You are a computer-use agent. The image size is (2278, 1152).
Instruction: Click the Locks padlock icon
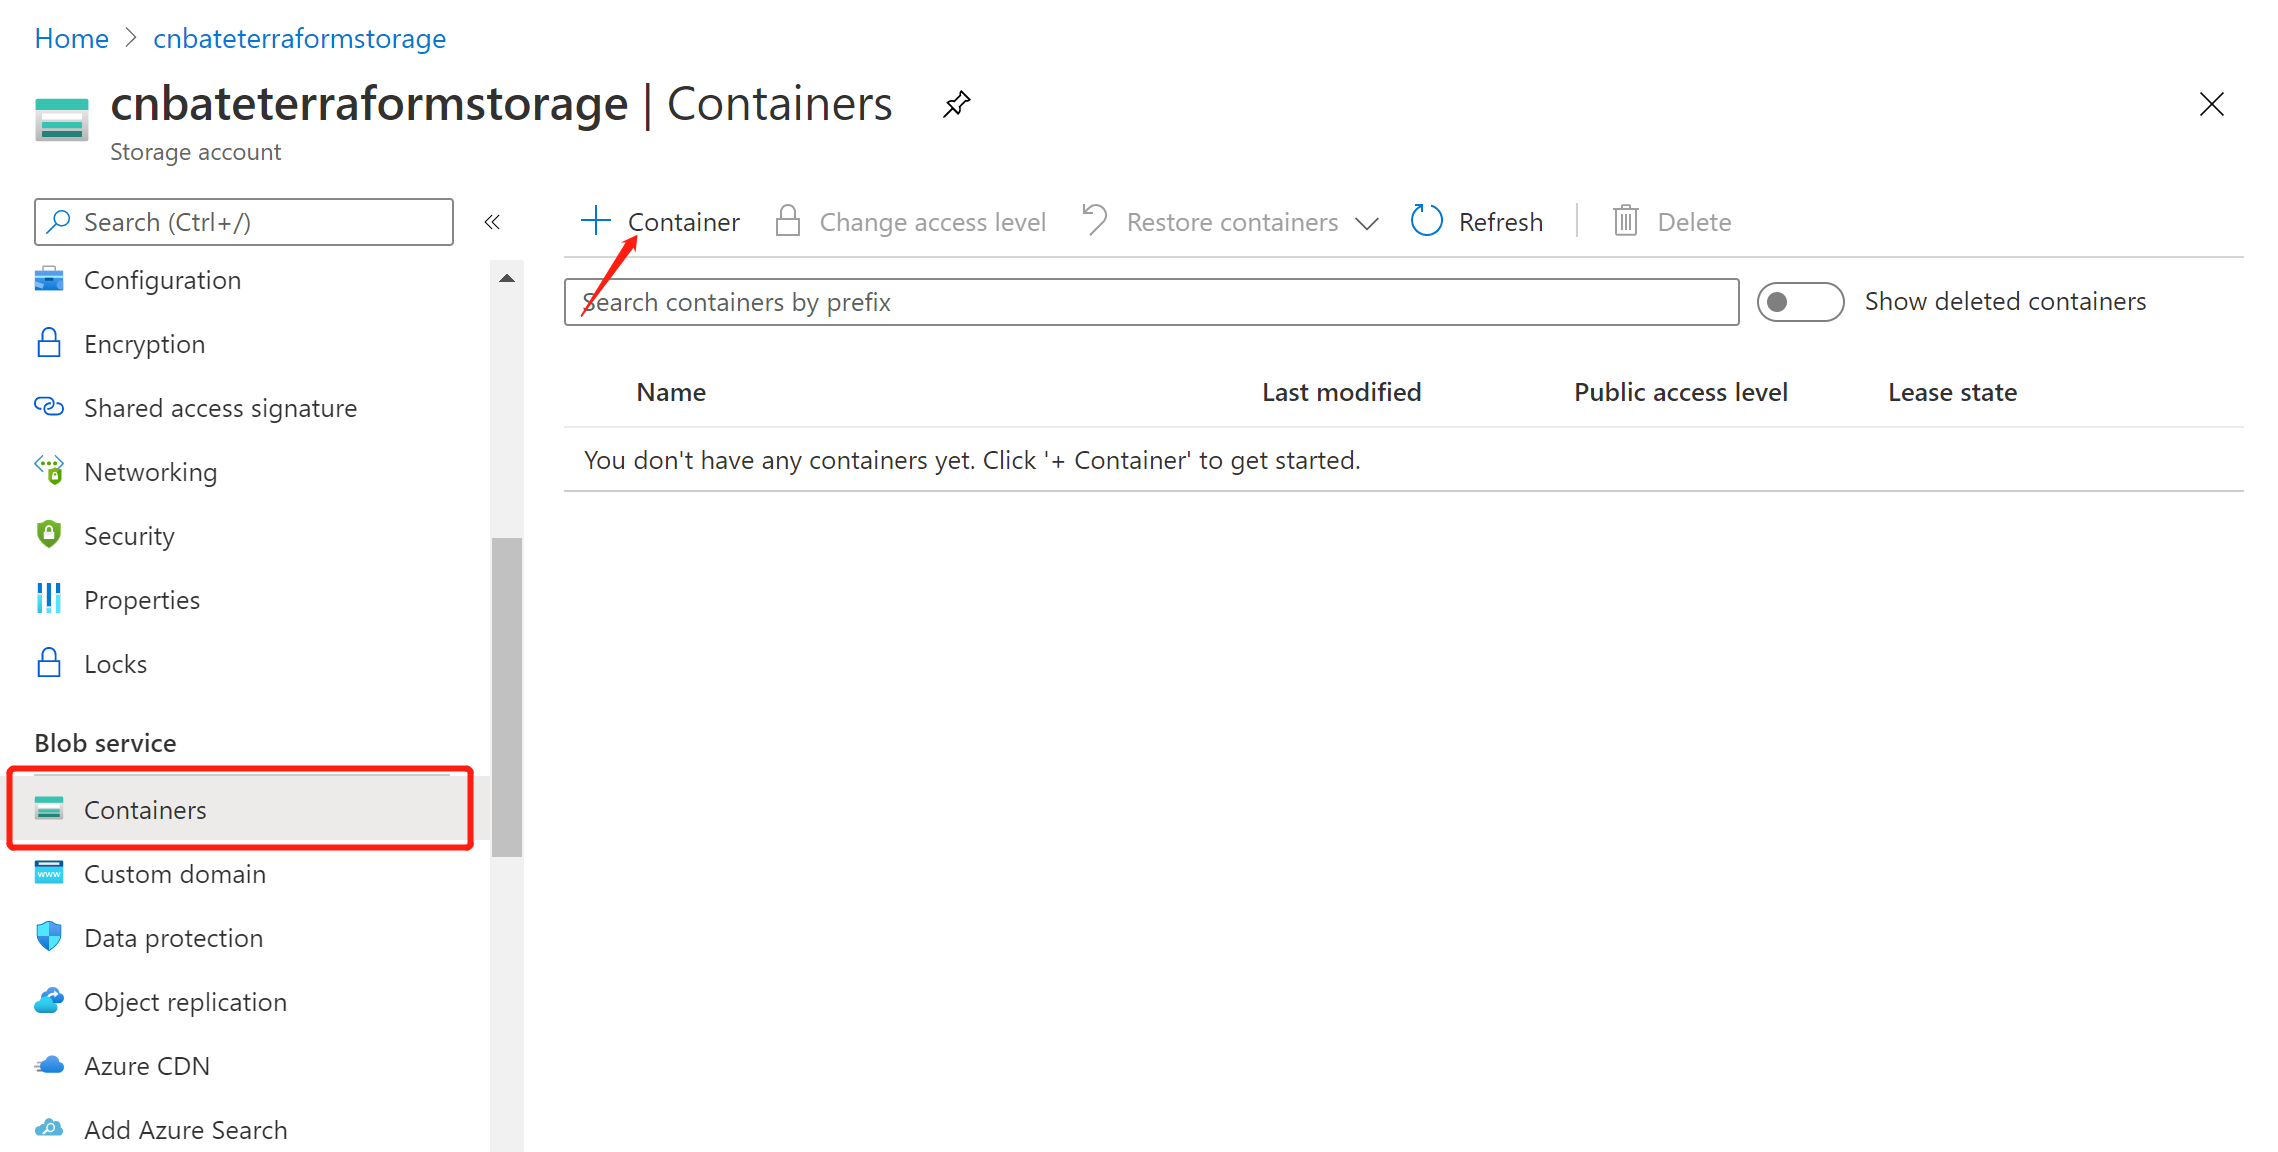click(x=49, y=663)
